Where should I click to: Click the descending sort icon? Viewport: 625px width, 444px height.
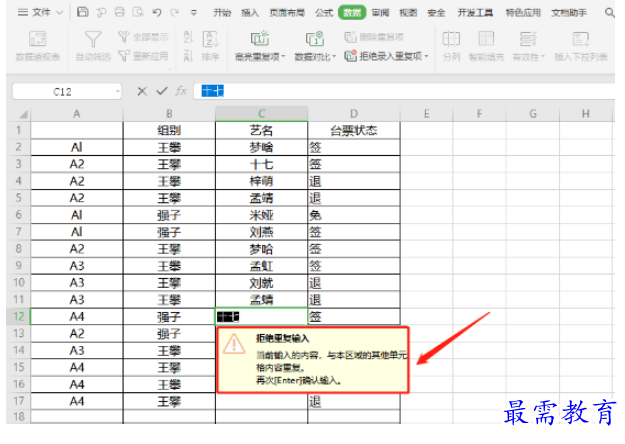pos(188,56)
